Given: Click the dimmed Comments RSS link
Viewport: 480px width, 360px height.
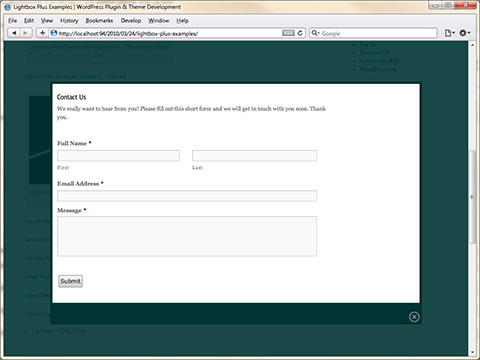Looking at the screenshot, I should [x=379, y=61].
